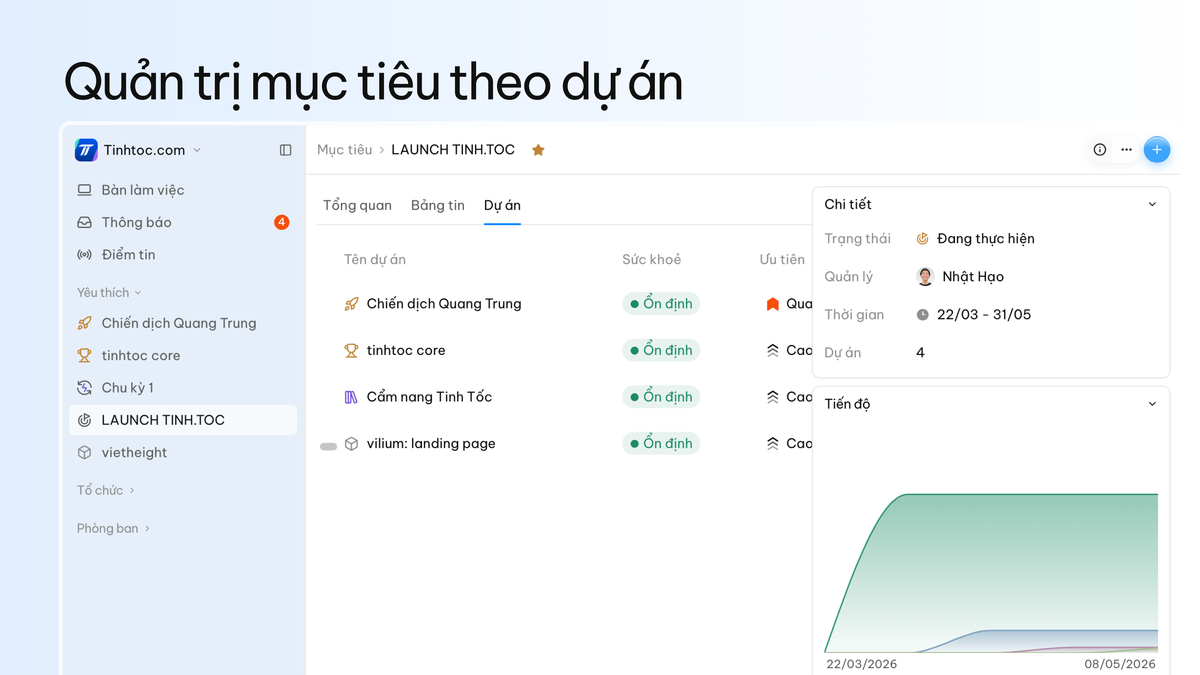Select the Dự án tab
The height and width of the screenshot is (675, 1200).
[x=502, y=205]
